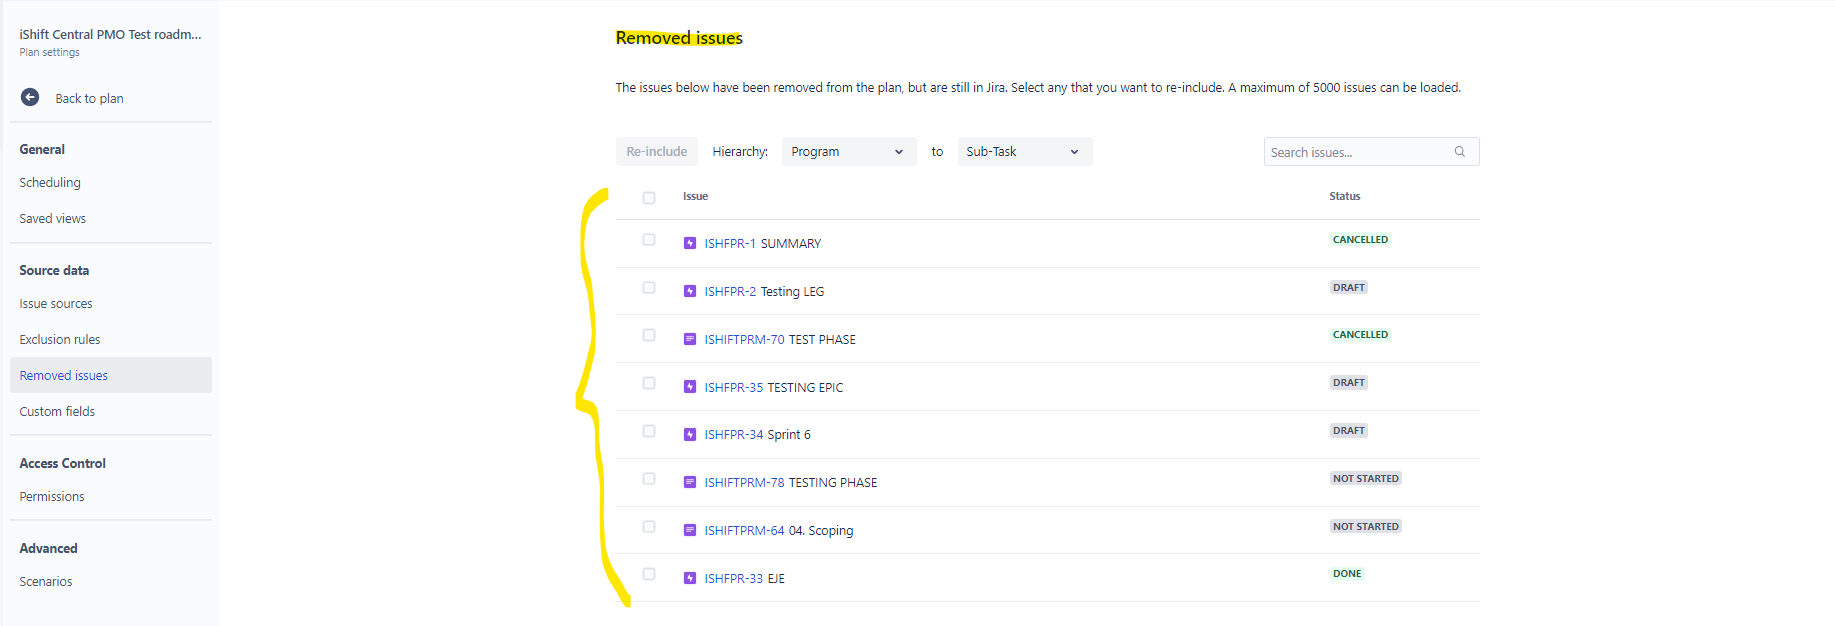Click the DRAFT status of ISHFPR-34
Screen dimensions: 1835x626
1348,431
